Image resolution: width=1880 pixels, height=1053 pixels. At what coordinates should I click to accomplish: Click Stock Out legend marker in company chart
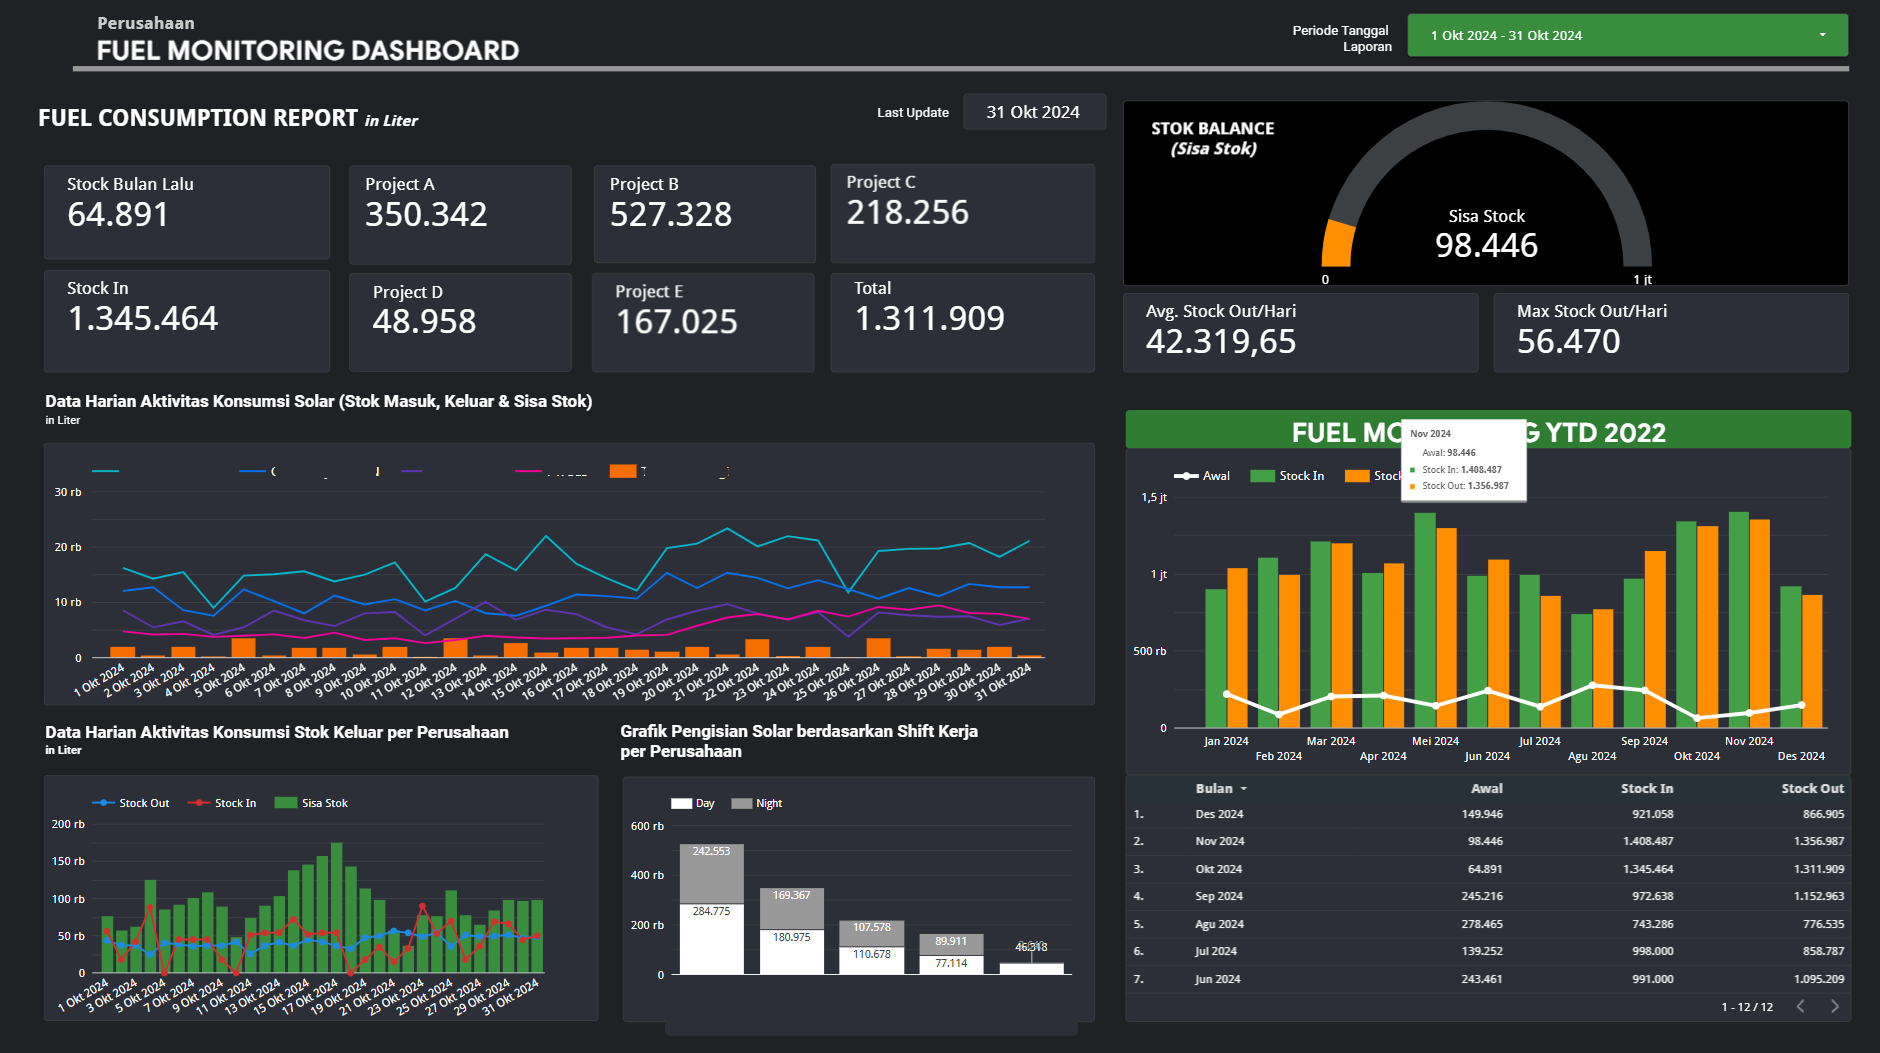(104, 803)
